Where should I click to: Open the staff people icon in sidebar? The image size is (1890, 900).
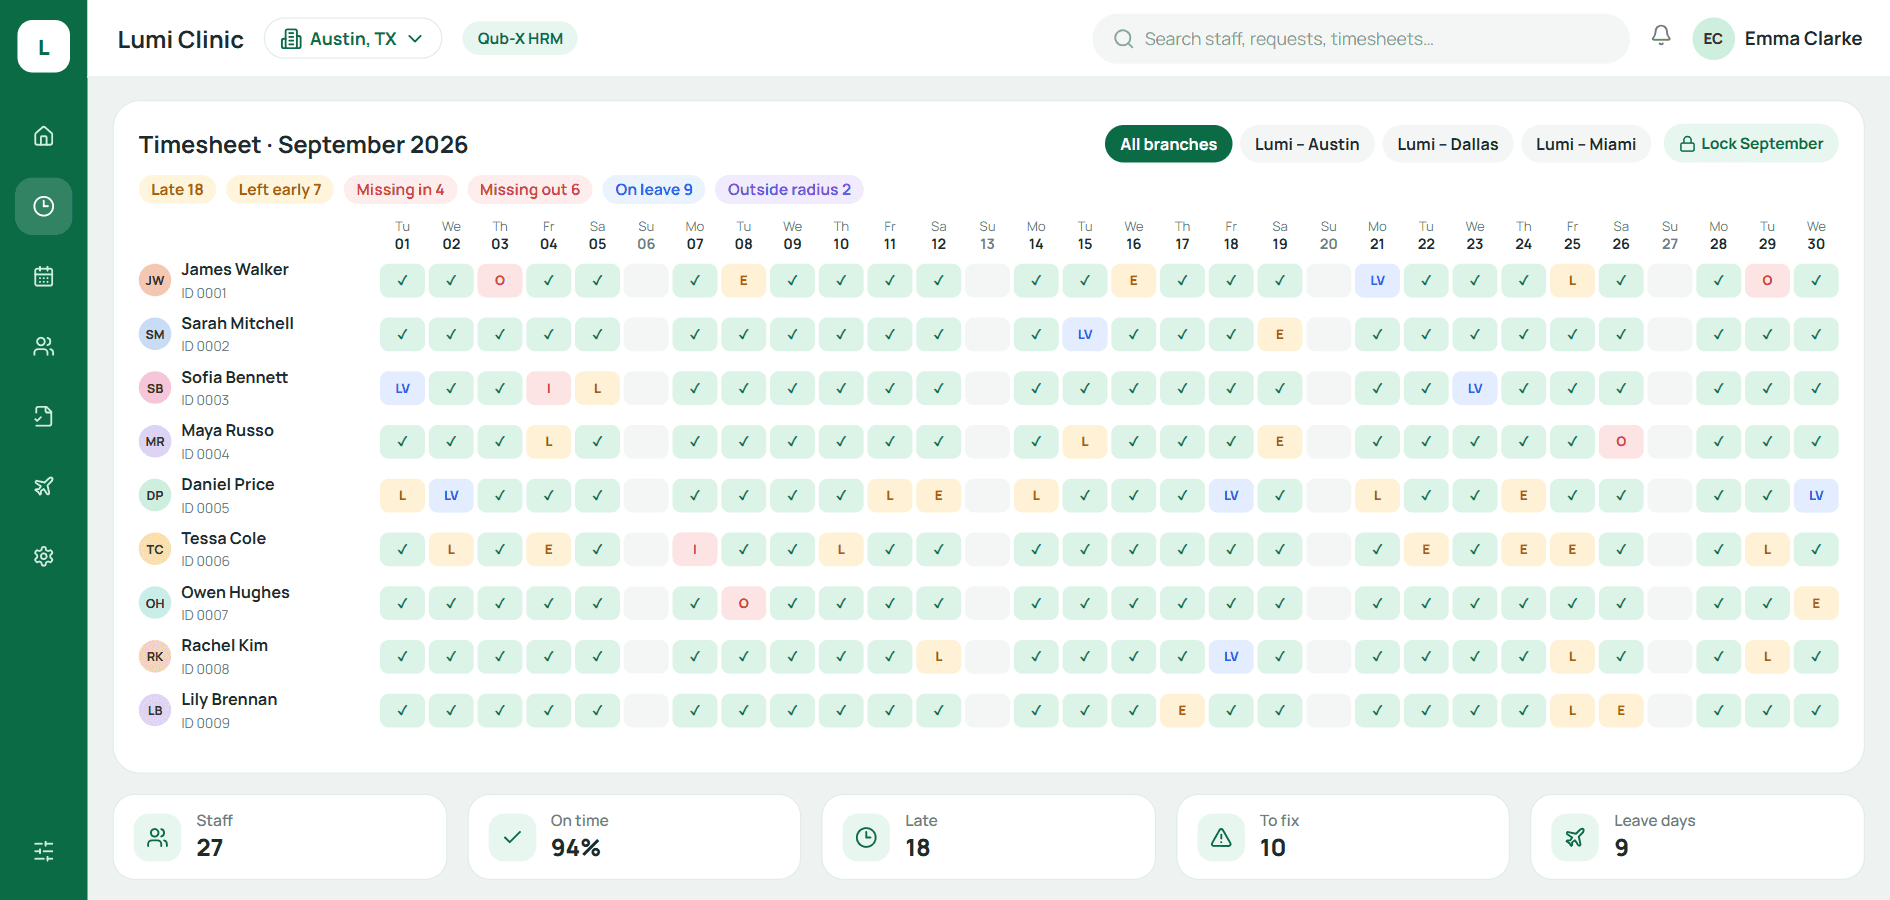pos(43,346)
